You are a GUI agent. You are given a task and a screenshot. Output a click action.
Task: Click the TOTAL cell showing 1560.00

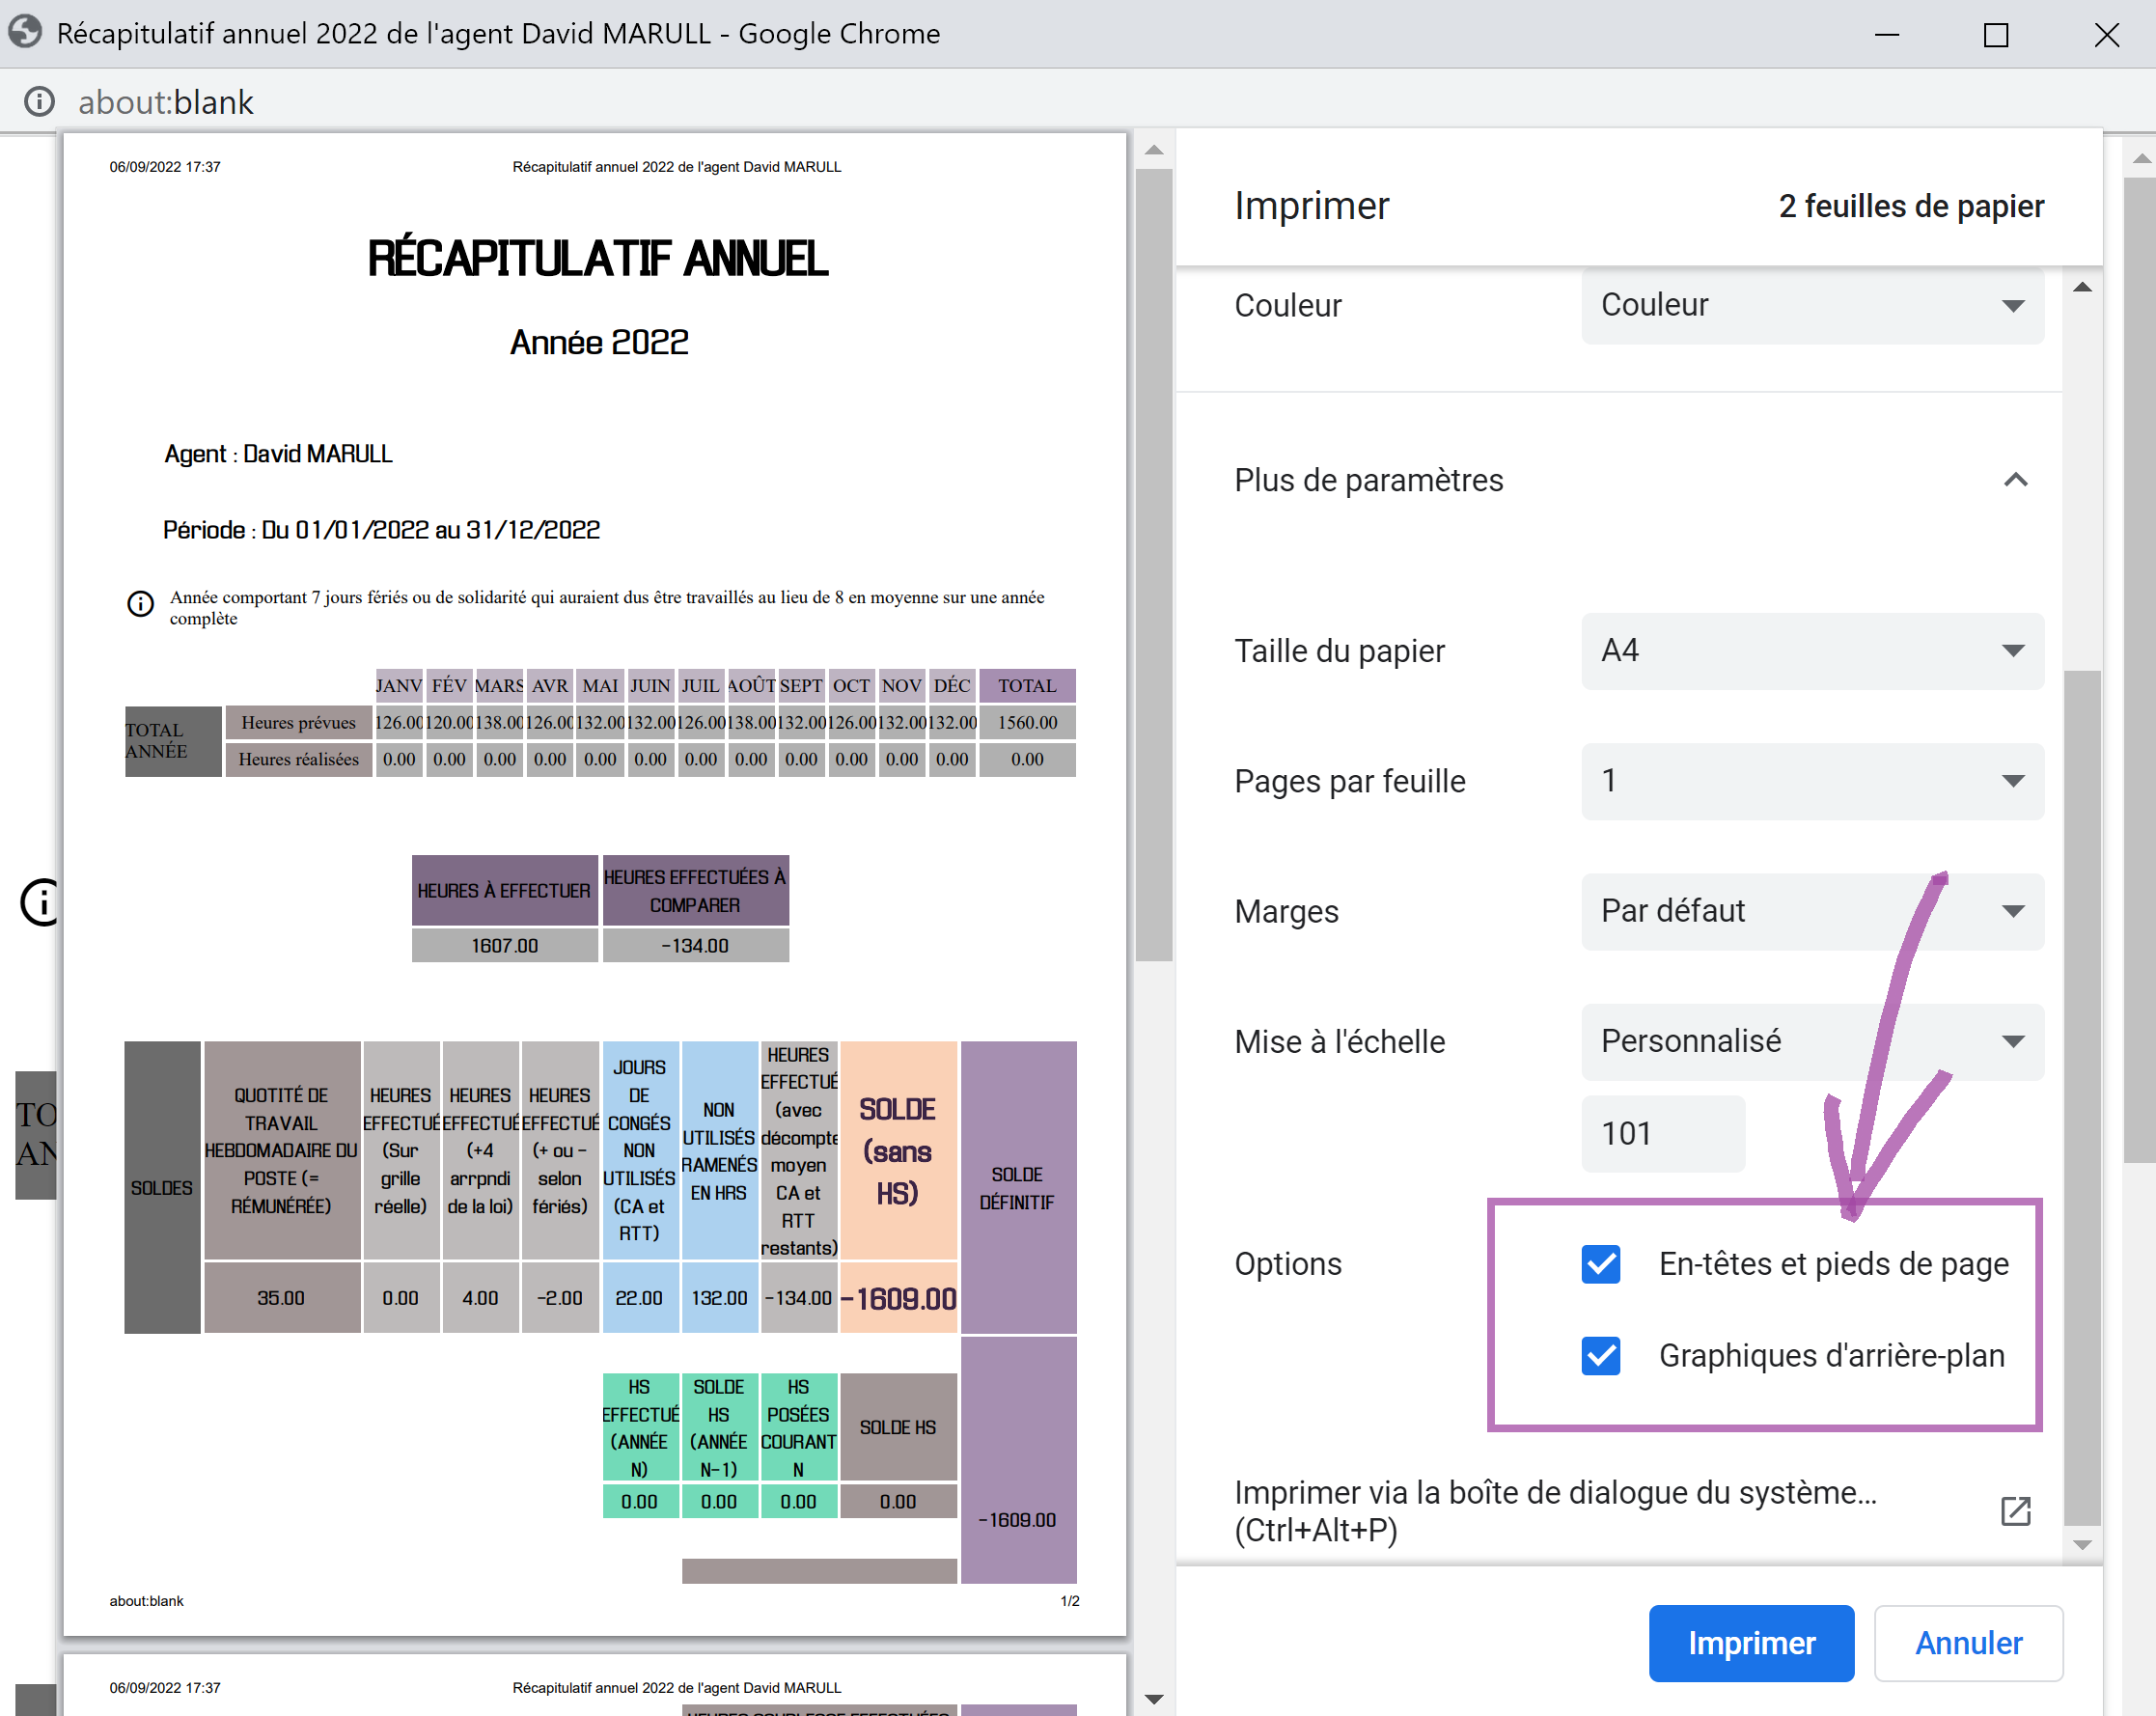[x=1027, y=722]
